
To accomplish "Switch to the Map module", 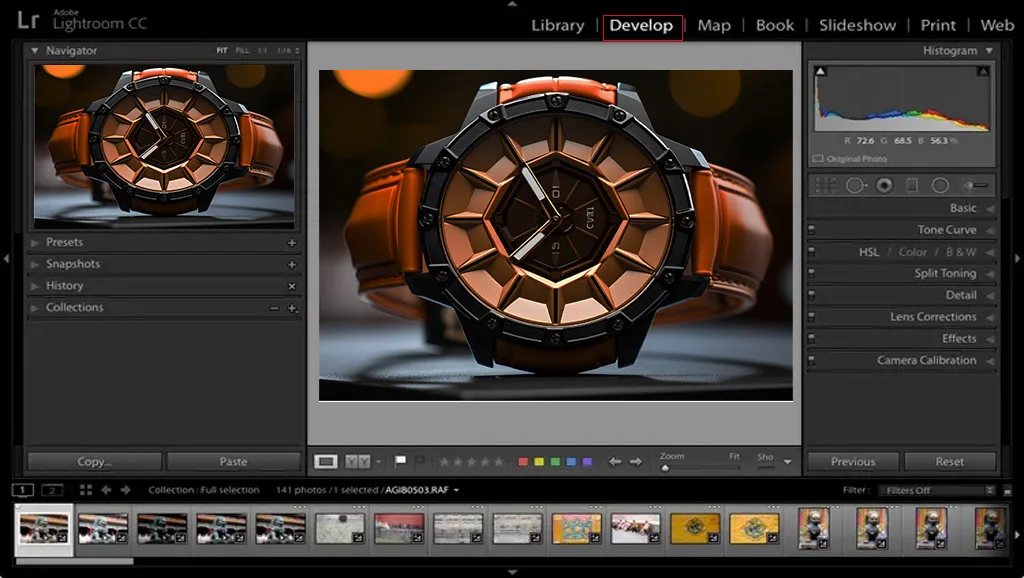I will coord(714,25).
